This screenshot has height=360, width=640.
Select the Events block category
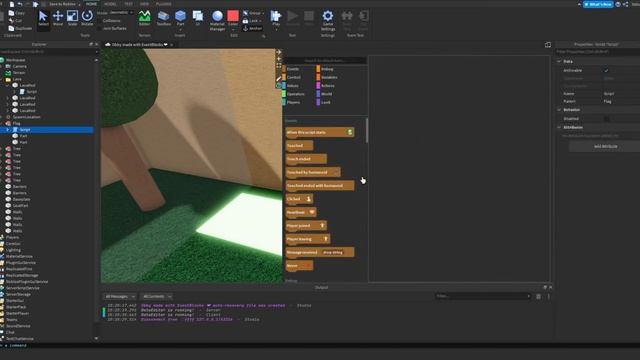293,69
